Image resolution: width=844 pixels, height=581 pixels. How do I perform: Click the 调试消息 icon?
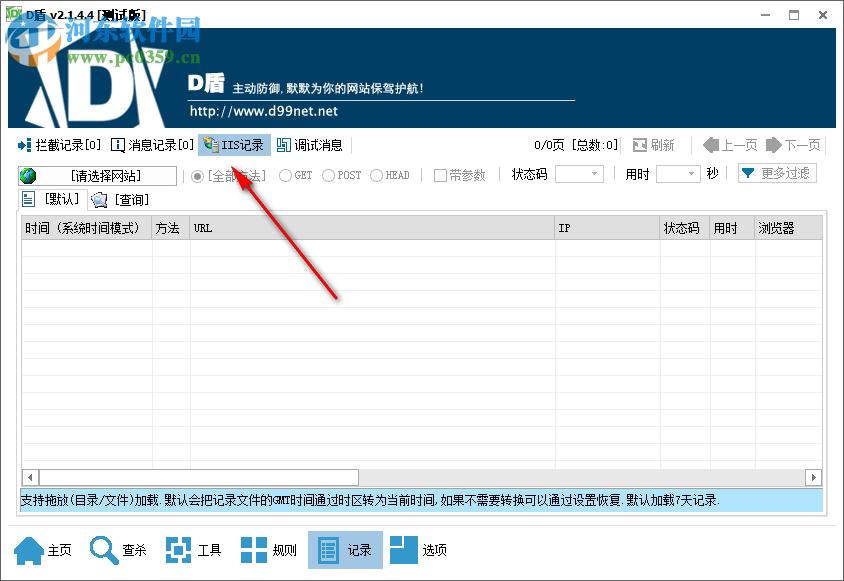[x=283, y=145]
